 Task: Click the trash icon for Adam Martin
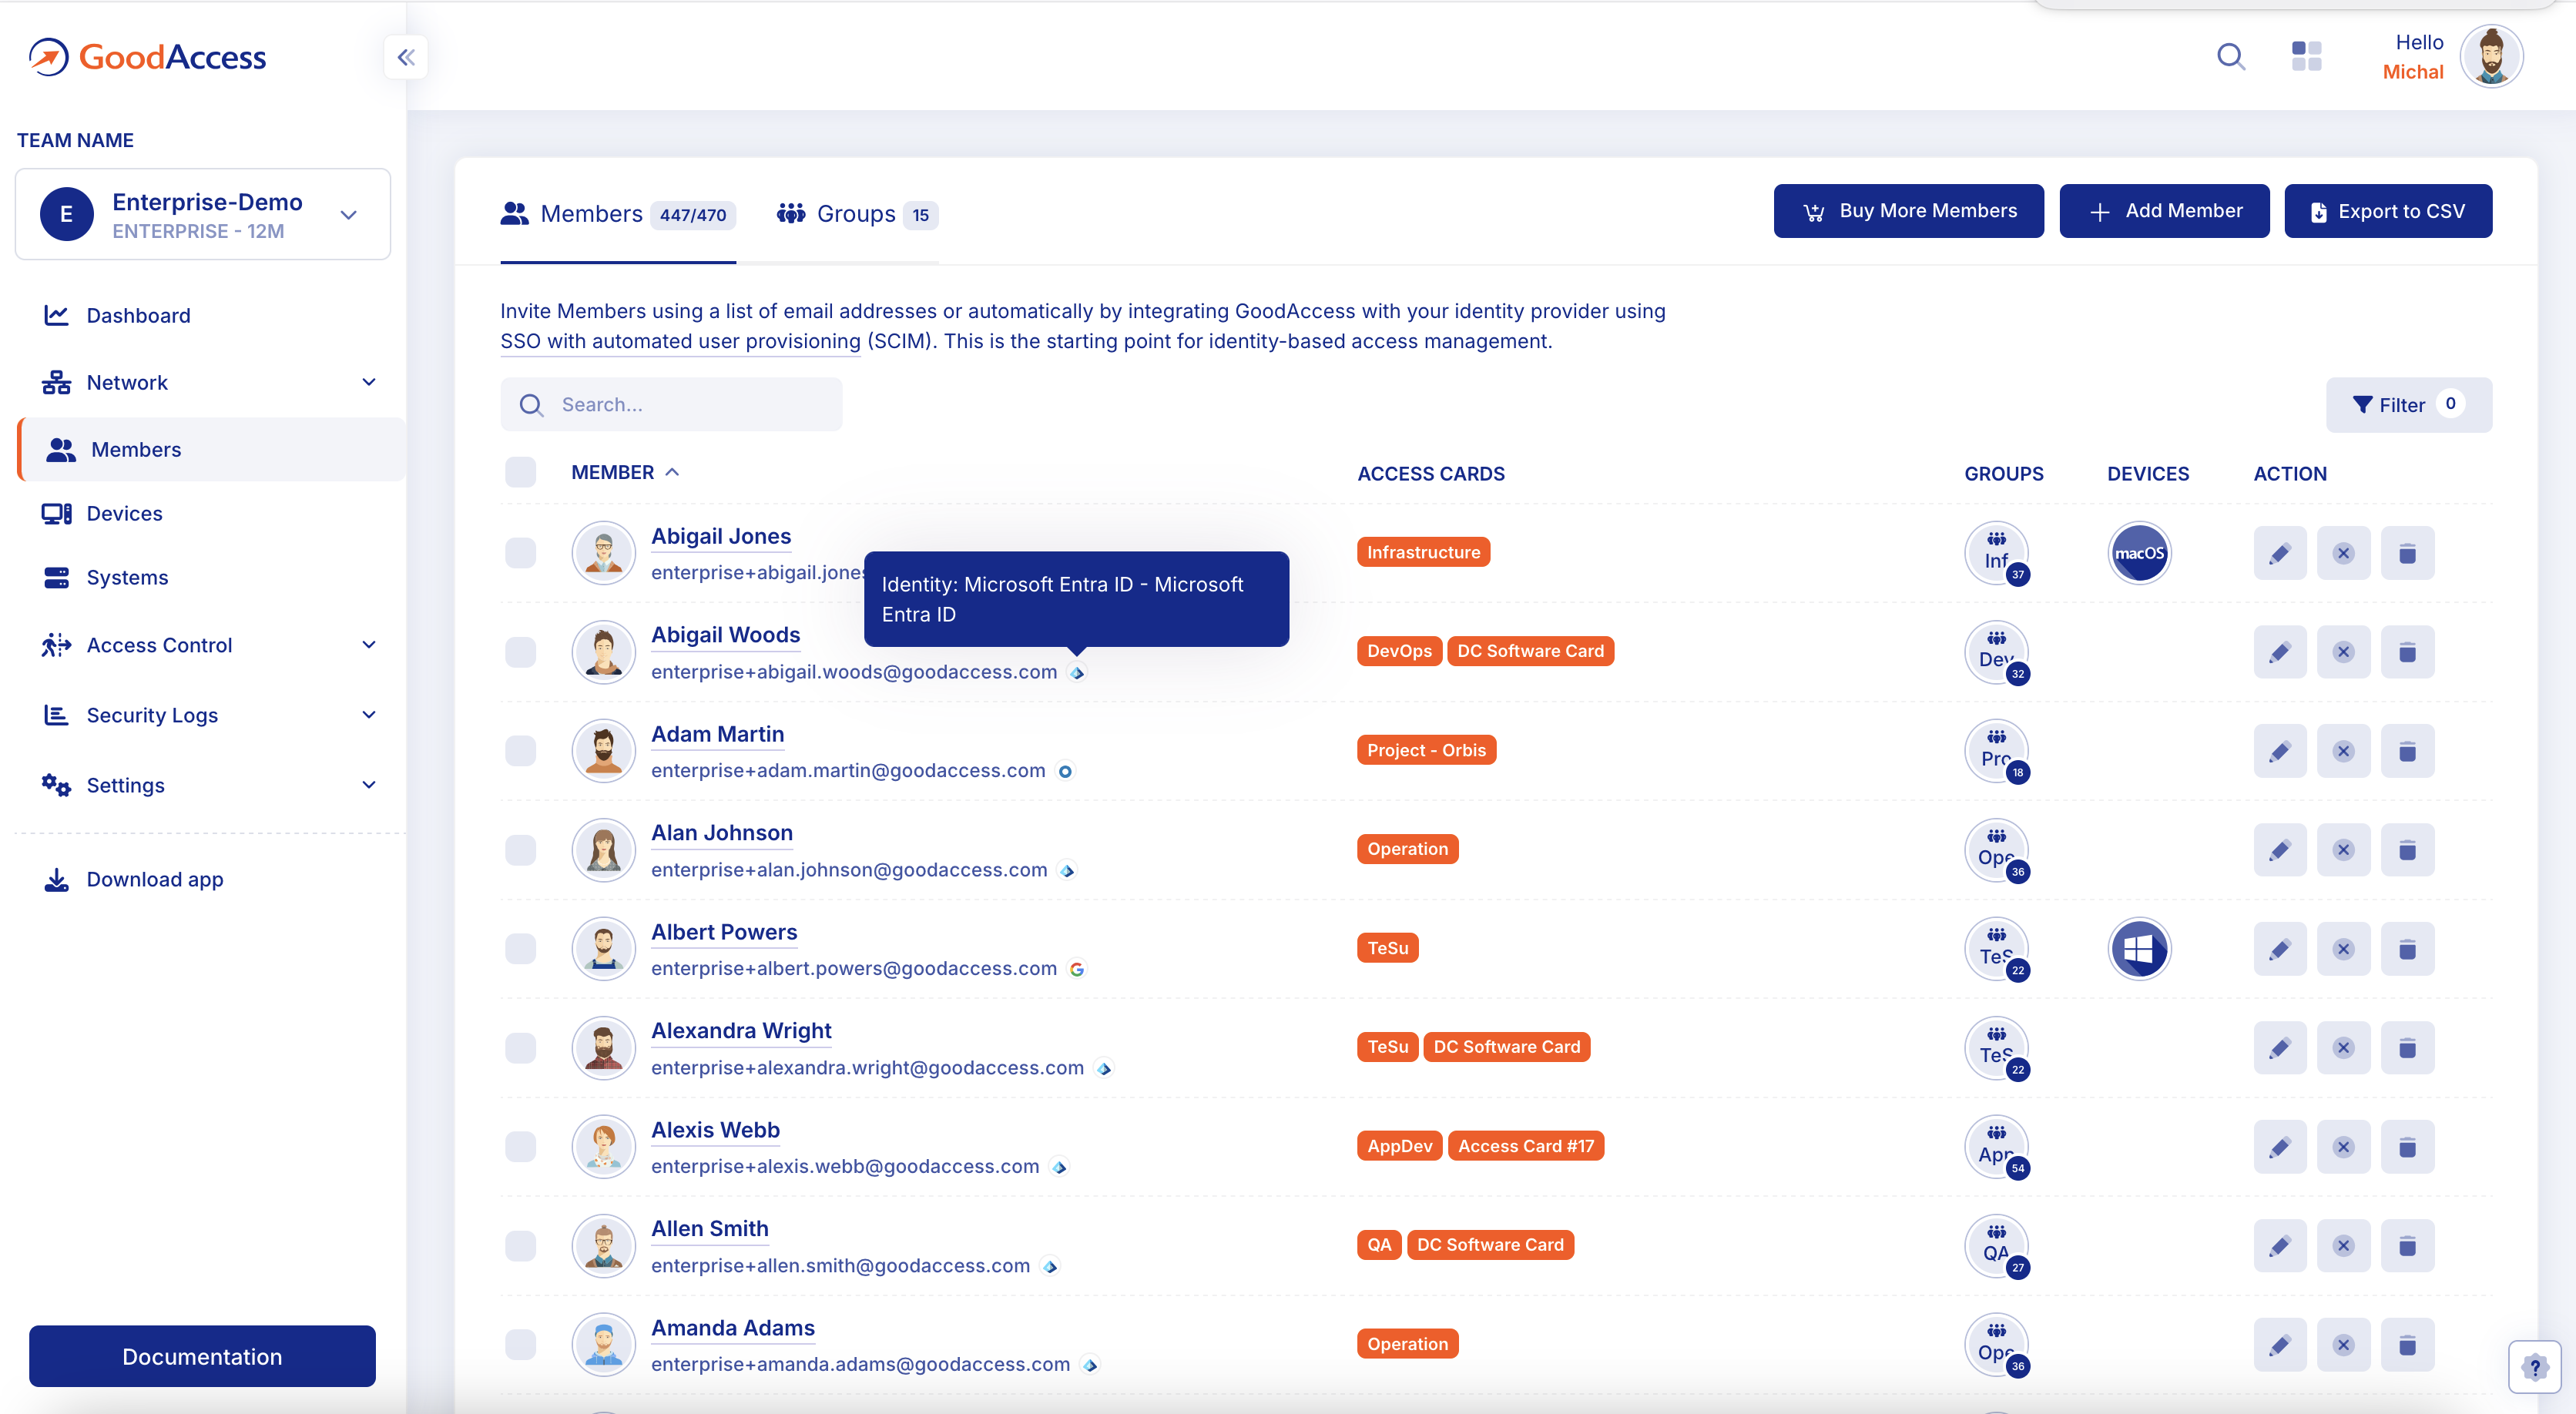tap(2407, 751)
